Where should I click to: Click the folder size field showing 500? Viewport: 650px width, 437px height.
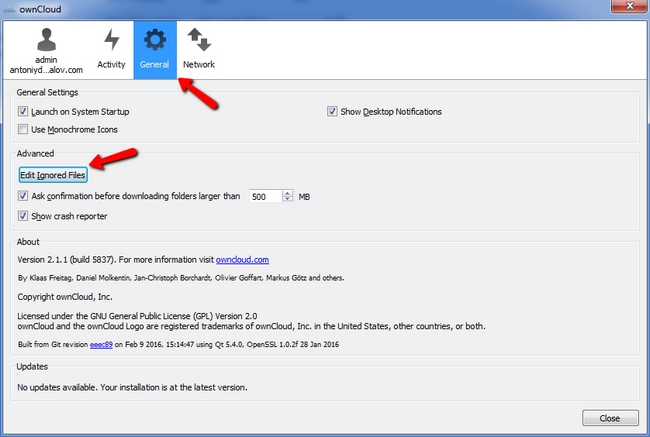pos(266,197)
